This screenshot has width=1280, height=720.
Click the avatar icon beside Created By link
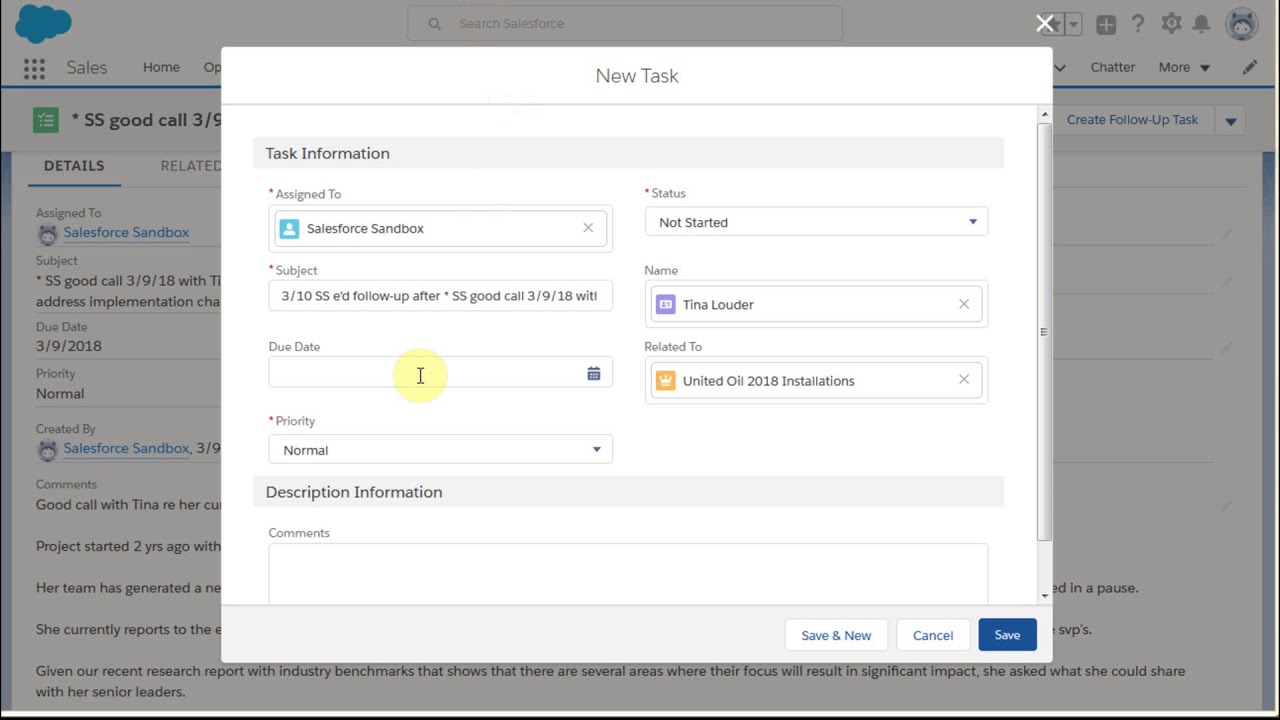pos(47,449)
